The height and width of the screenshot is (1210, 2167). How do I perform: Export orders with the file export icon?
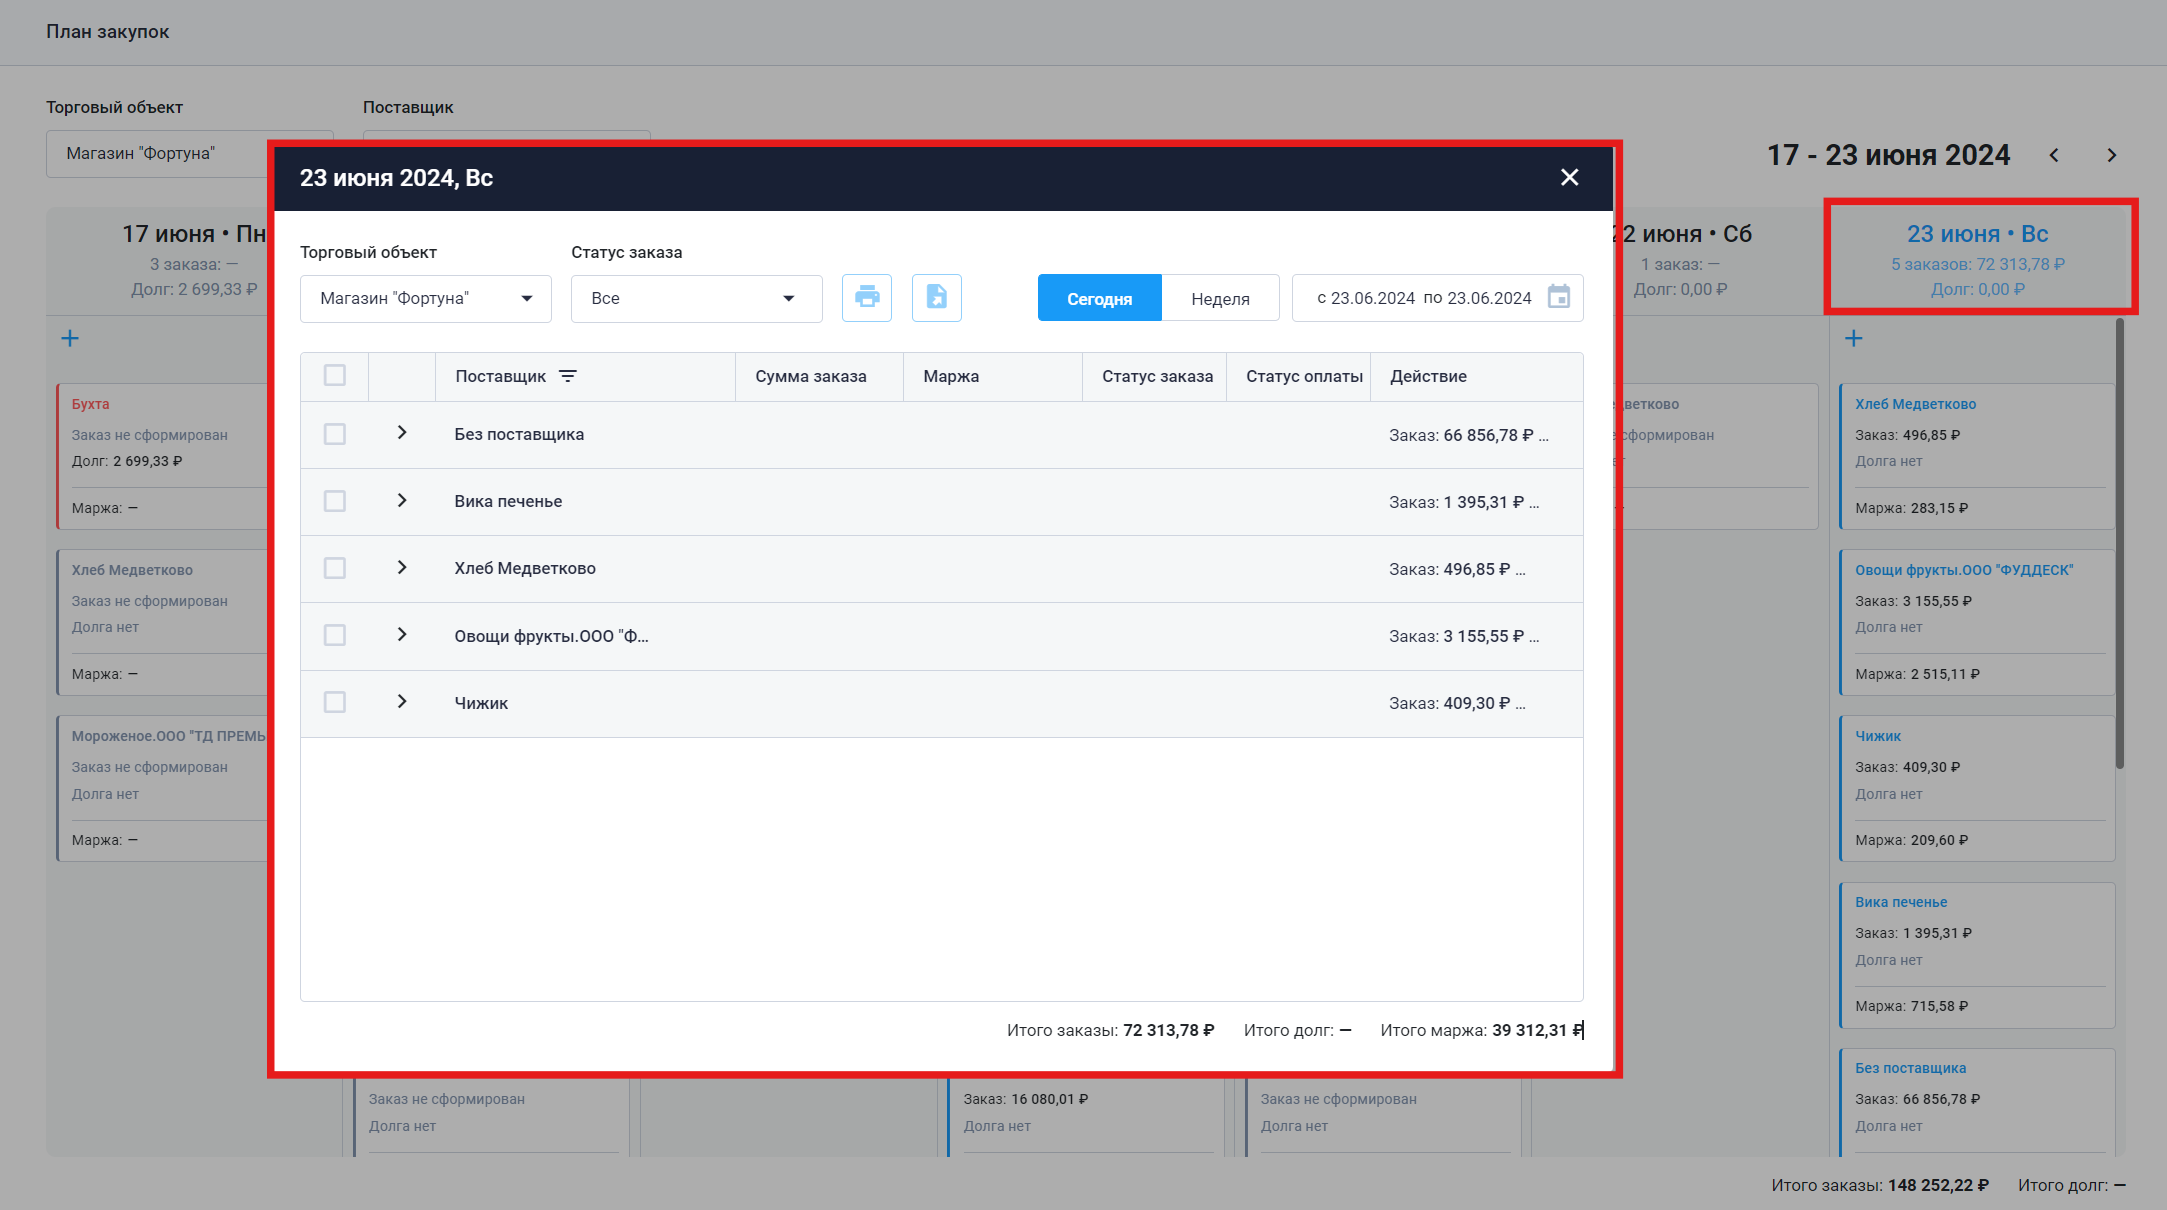(937, 298)
